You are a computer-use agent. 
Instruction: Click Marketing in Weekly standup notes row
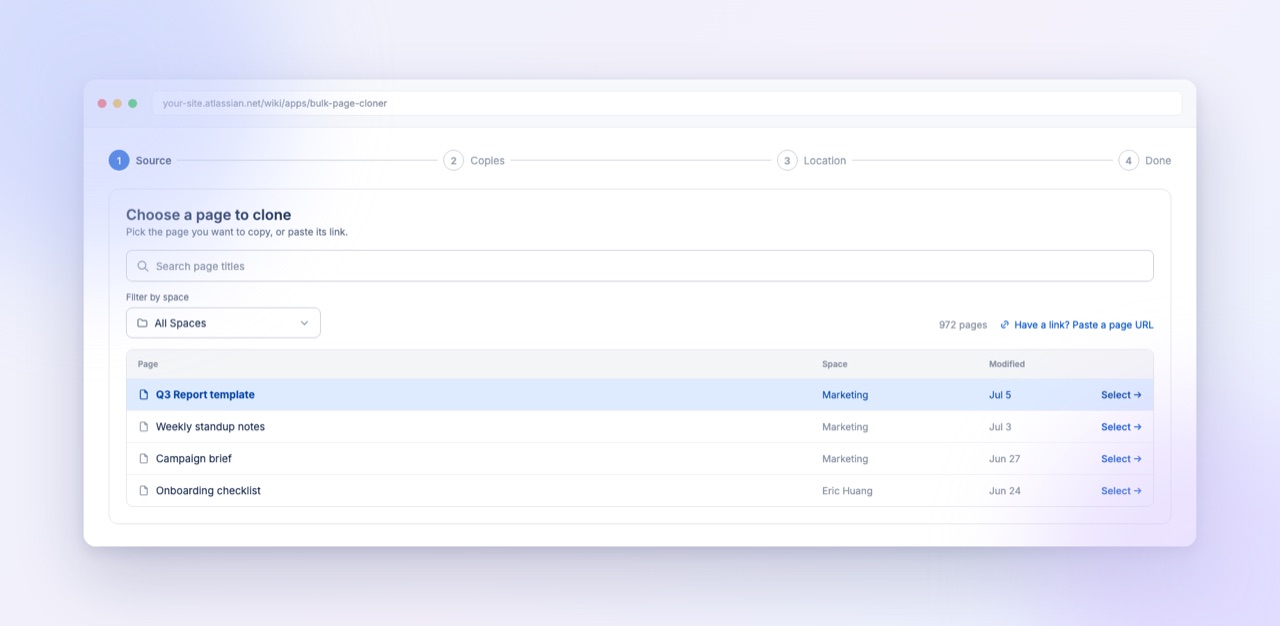click(x=845, y=427)
